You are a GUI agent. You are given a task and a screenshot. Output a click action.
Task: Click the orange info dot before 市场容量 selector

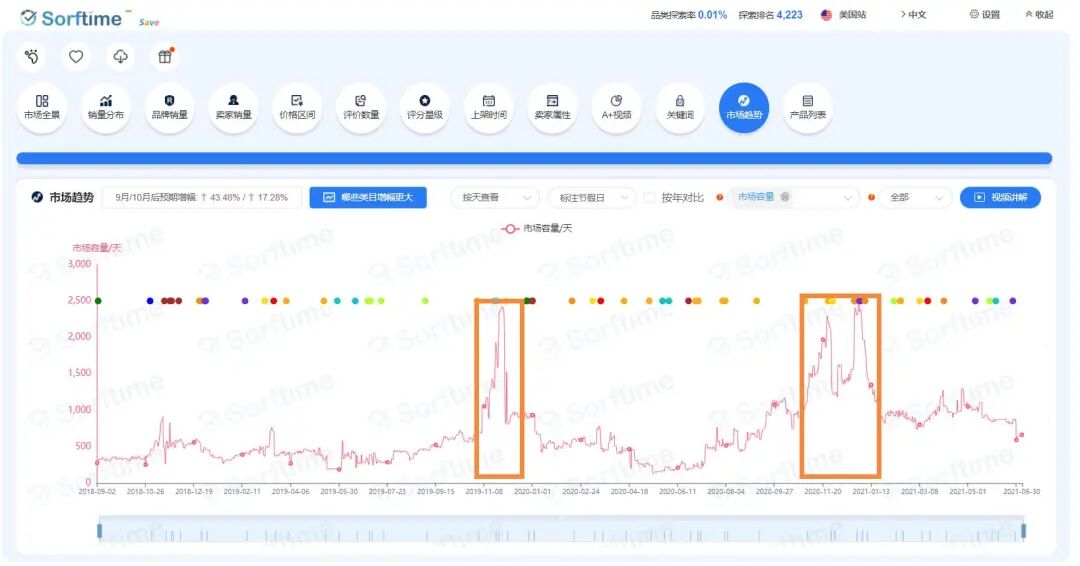(720, 198)
